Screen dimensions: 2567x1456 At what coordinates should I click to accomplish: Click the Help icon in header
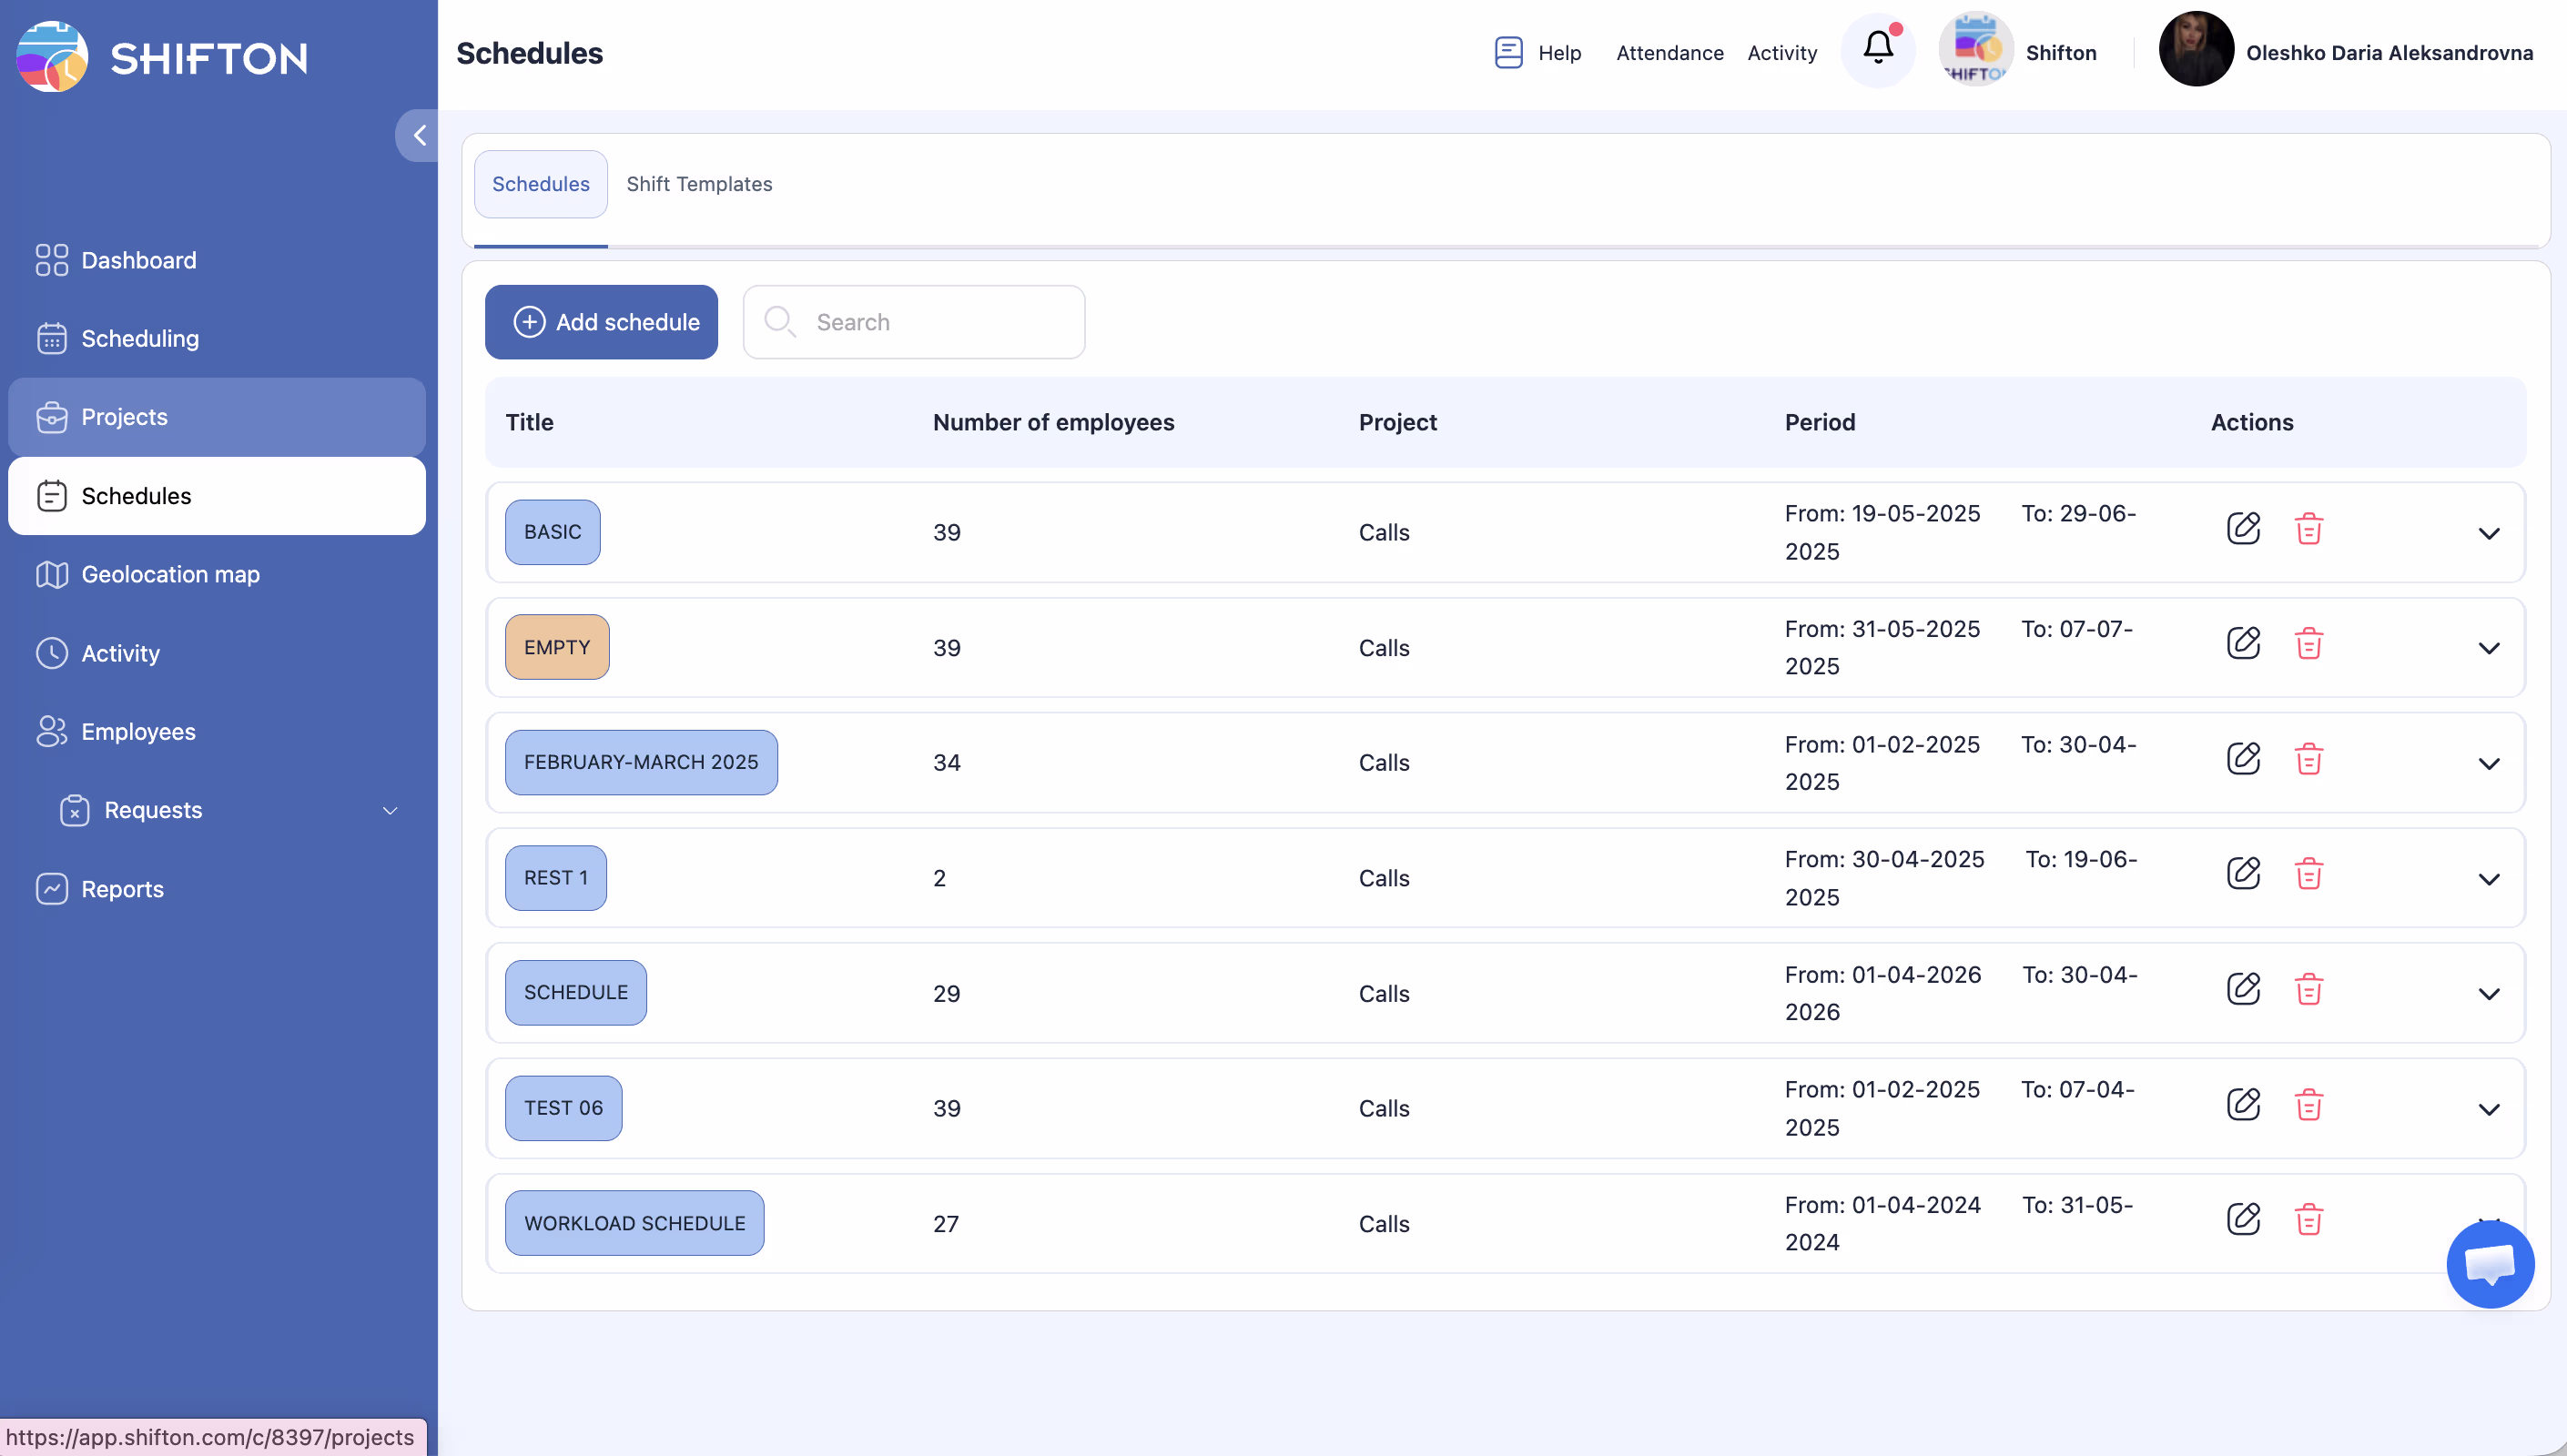click(1508, 52)
